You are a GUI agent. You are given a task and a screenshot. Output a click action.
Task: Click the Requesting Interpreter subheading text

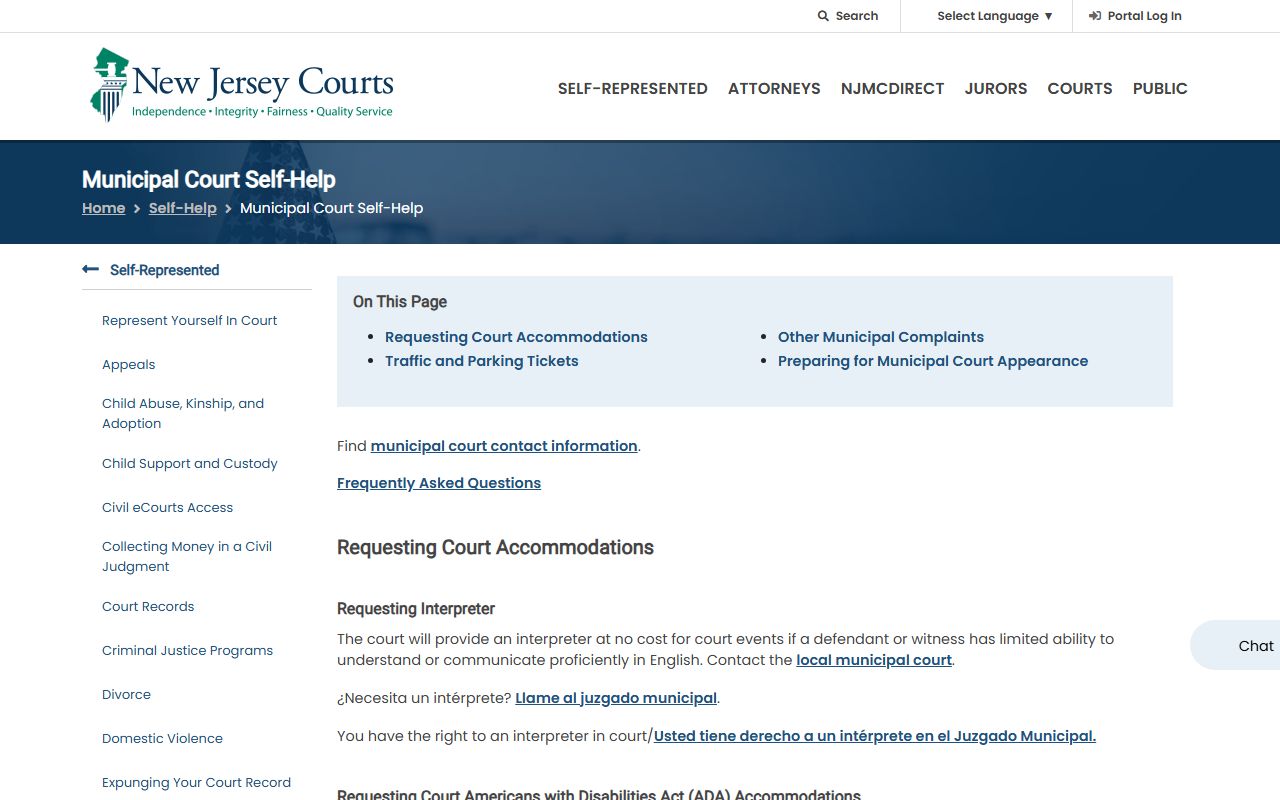click(416, 609)
